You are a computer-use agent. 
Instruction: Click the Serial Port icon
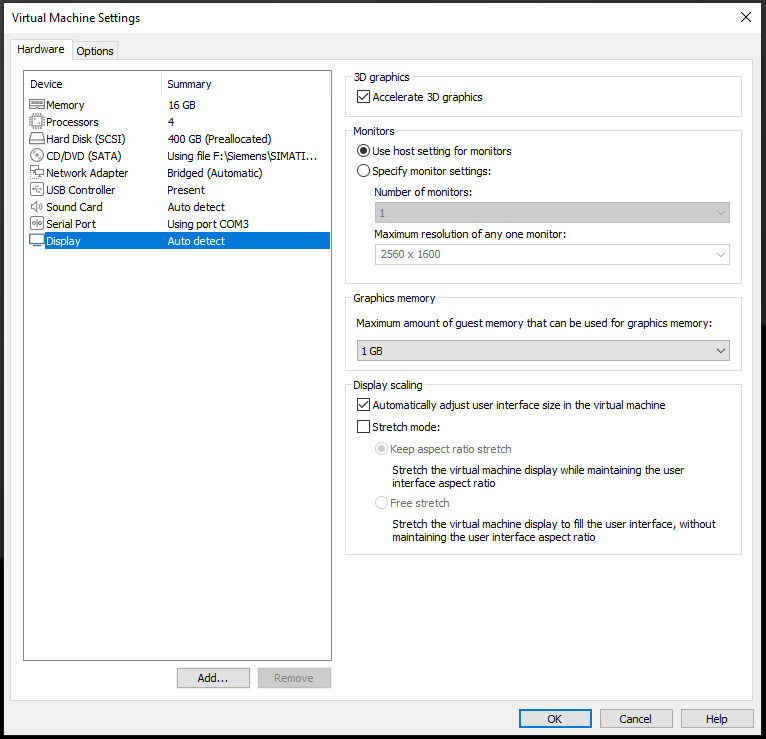tap(37, 224)
